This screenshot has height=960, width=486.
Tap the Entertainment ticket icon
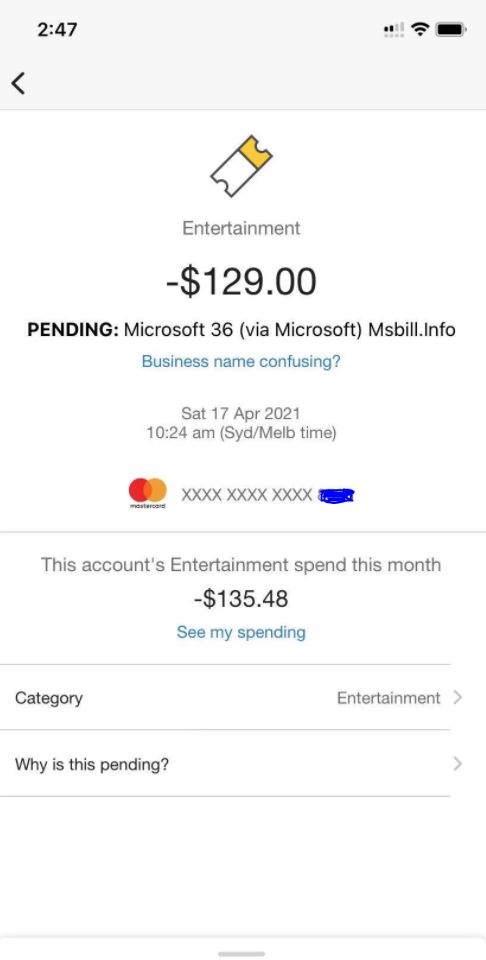(241, 166)
